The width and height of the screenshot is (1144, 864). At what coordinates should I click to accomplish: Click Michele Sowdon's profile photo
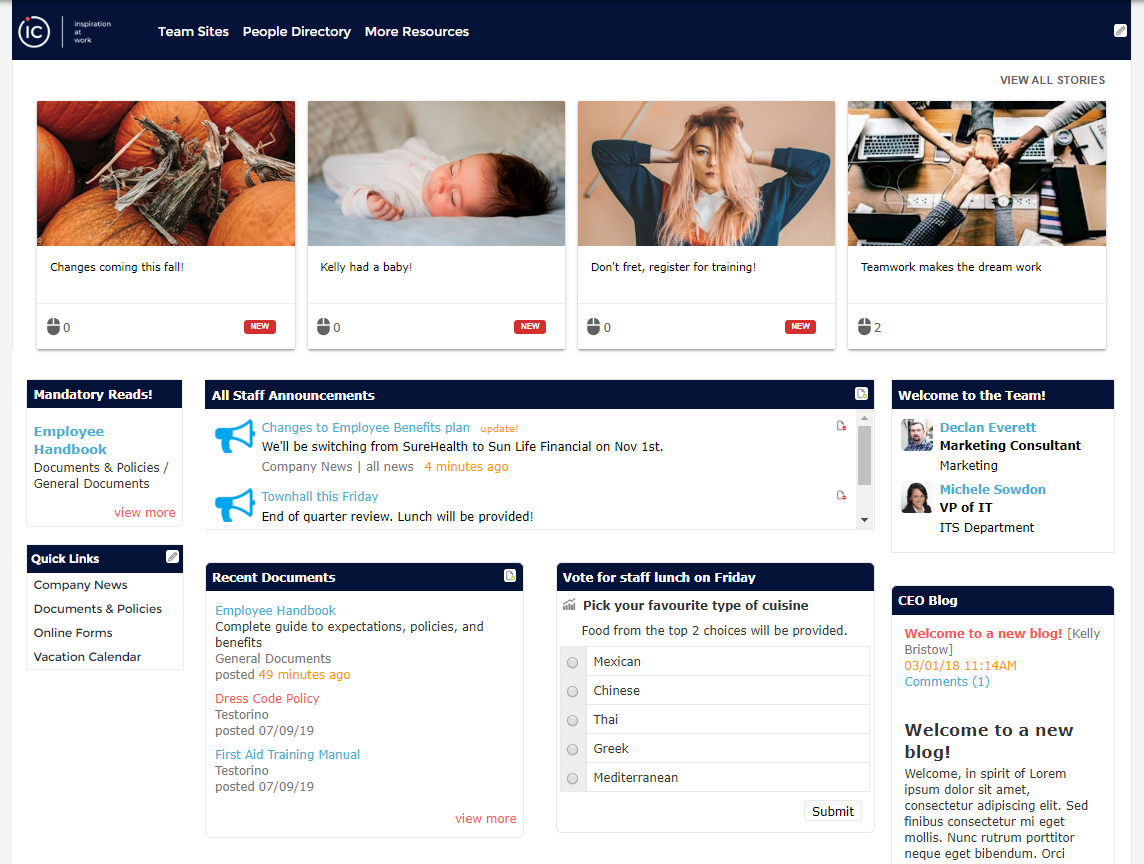point(916,497)
